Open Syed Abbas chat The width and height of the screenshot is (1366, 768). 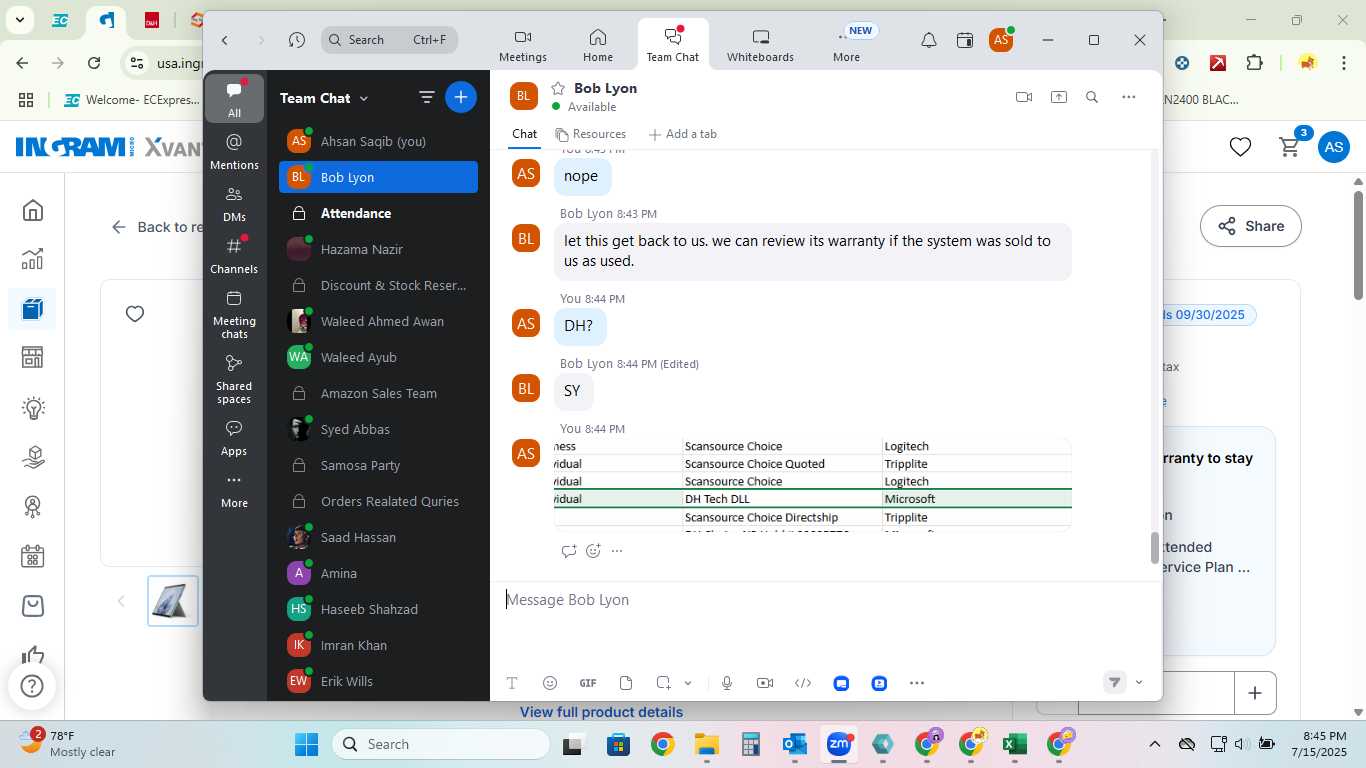378,429
